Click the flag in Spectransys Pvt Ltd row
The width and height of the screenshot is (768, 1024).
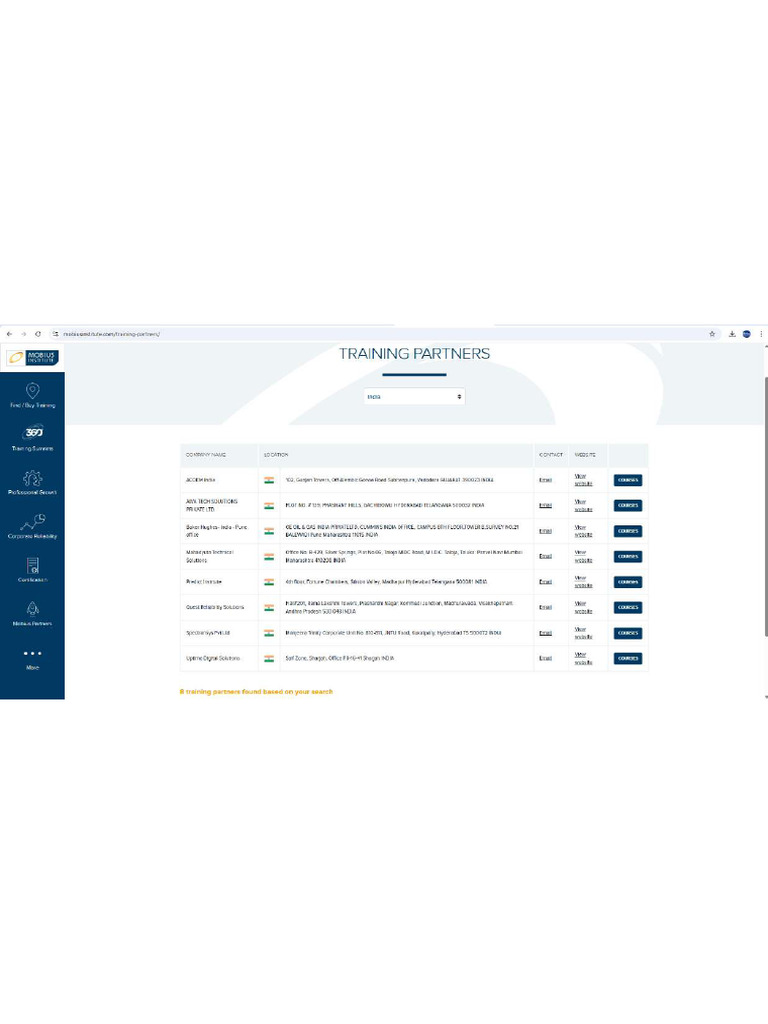[x=269, y=633]
